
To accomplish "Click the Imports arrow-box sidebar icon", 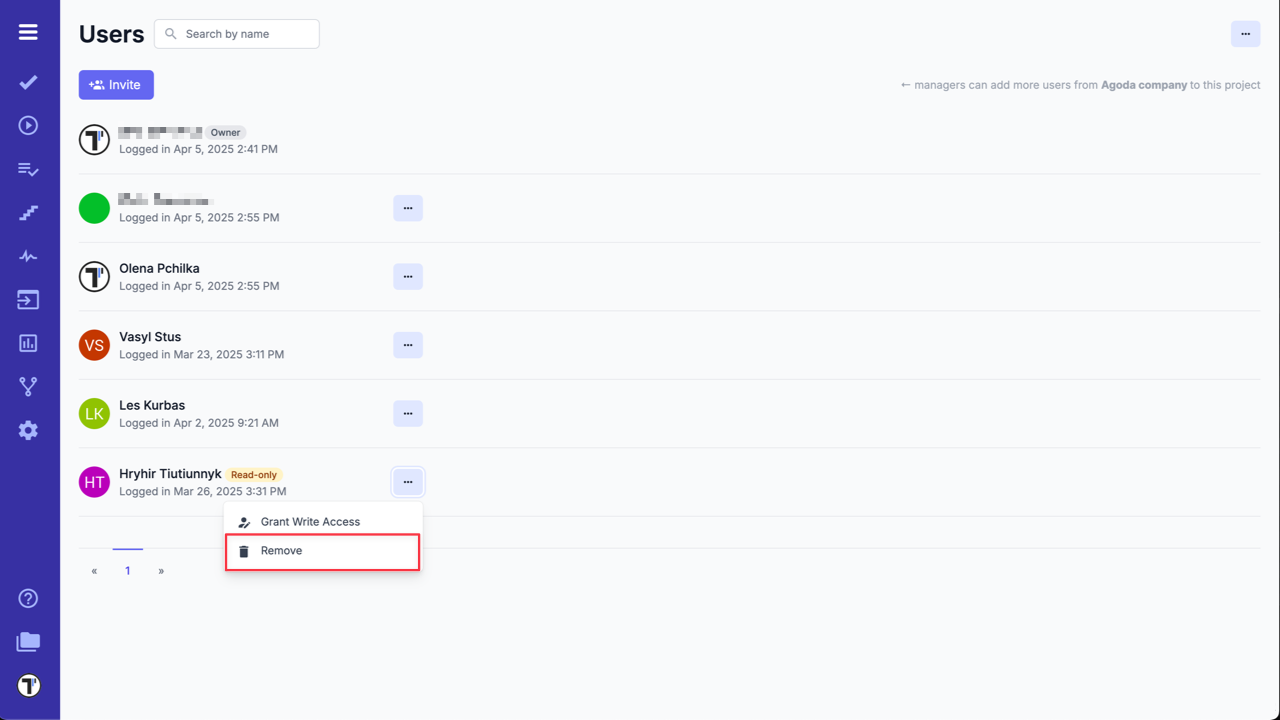I will pos(28,300).
